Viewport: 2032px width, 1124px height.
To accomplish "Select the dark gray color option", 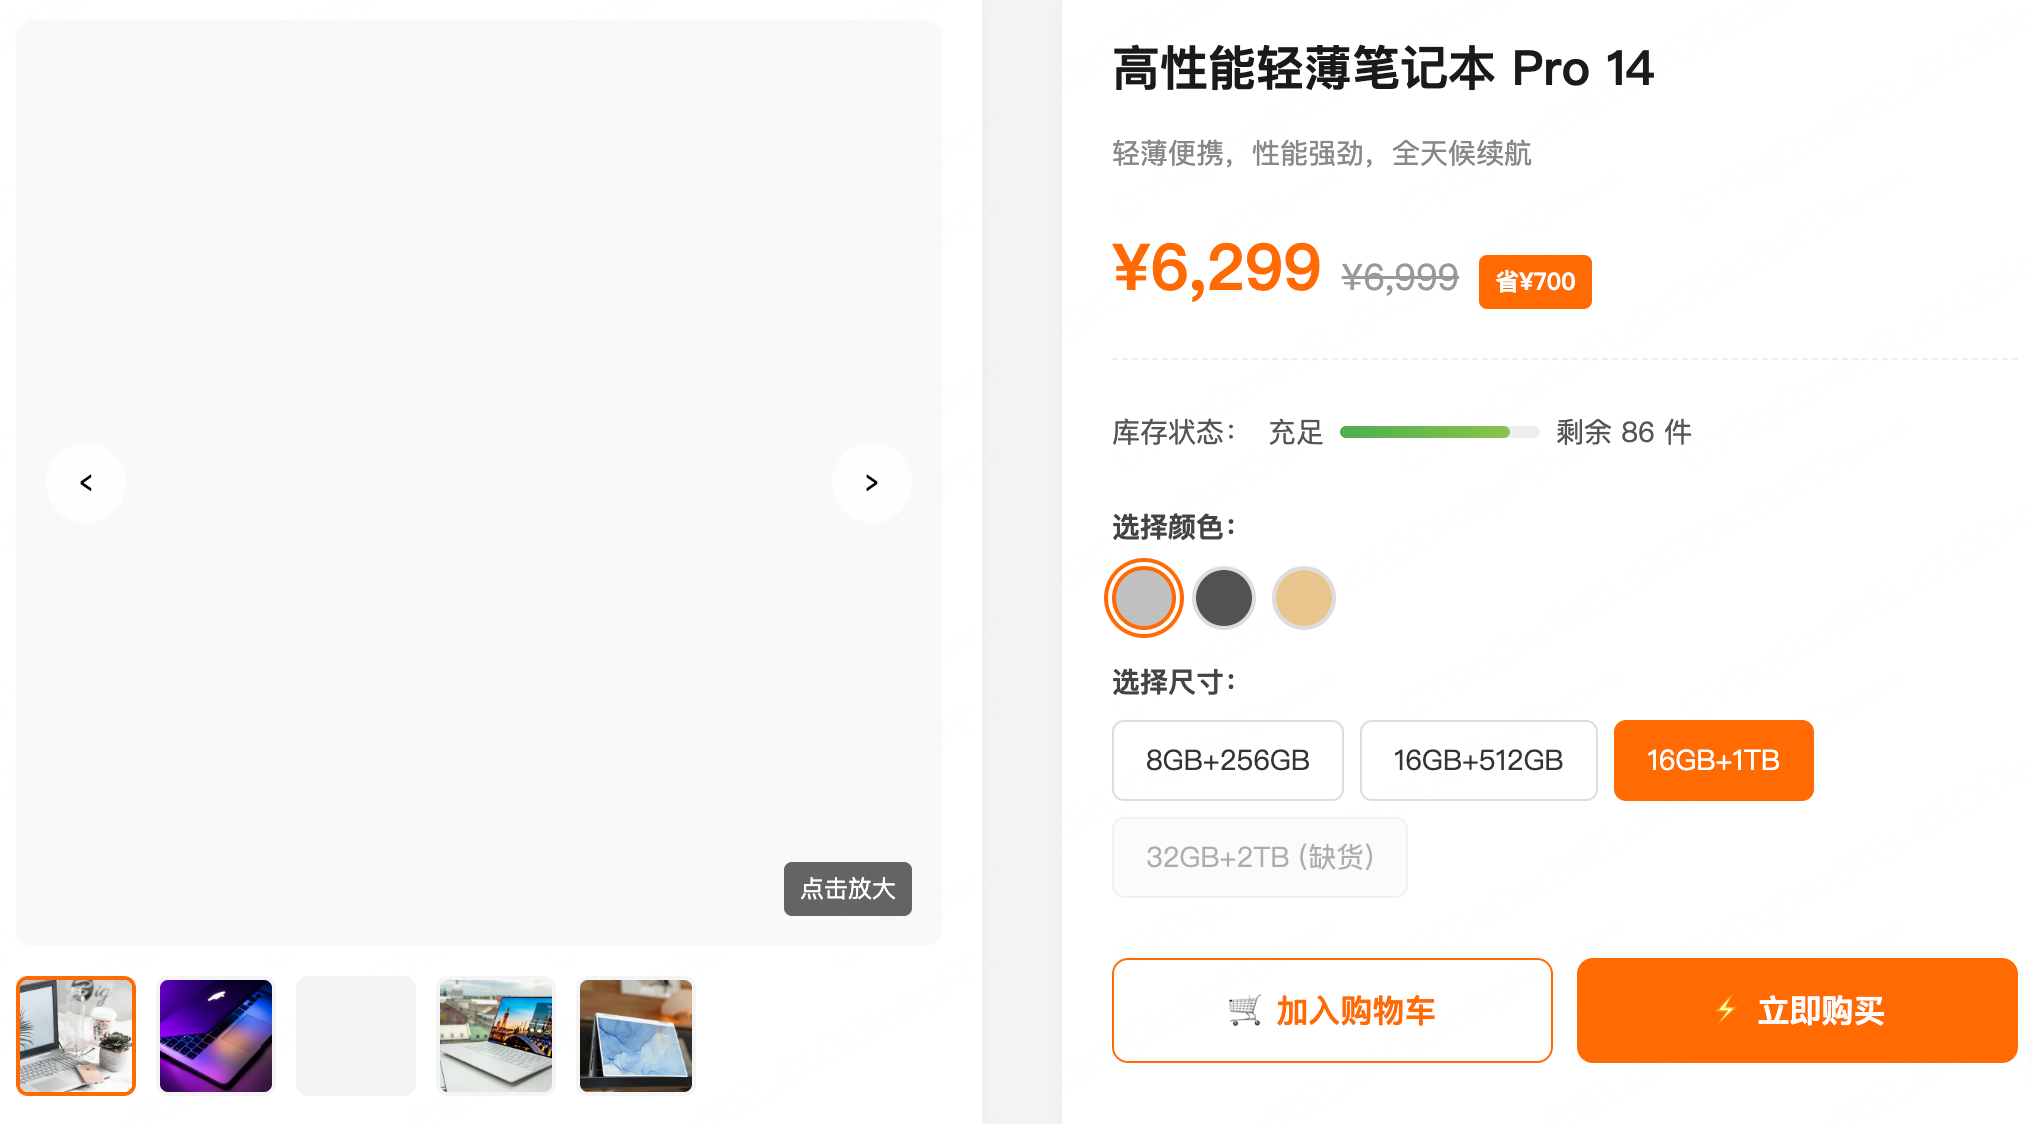I will (x=1223, y=597).
